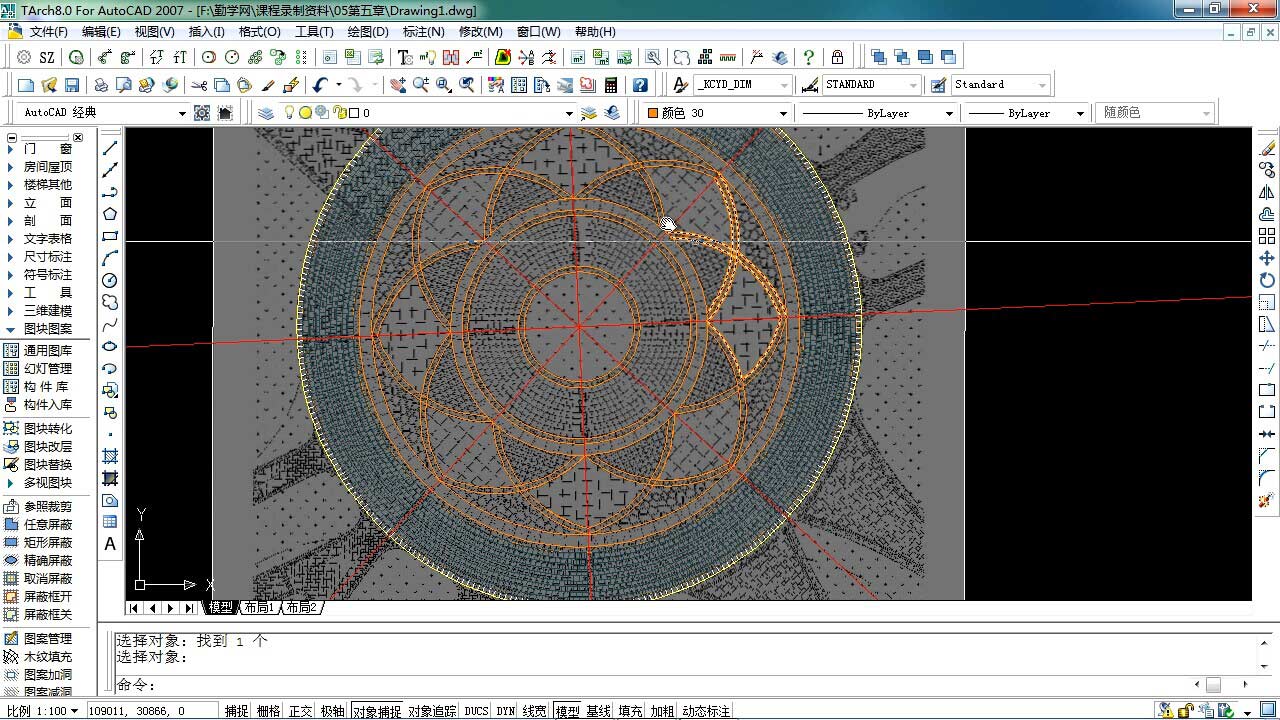Open the AutoCAD 经典 workspace dropdown
The height and width of the screenshot is (720, 1280).
(182, 113)
